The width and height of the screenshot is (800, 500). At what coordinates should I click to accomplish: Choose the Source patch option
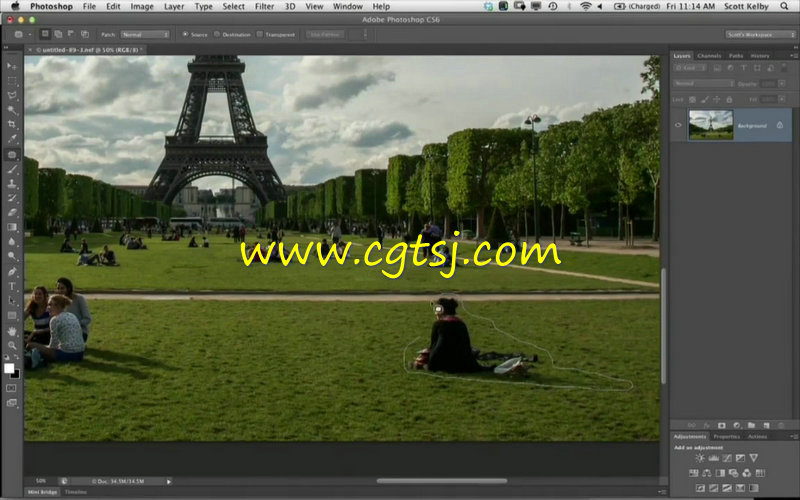click(185, 34)
